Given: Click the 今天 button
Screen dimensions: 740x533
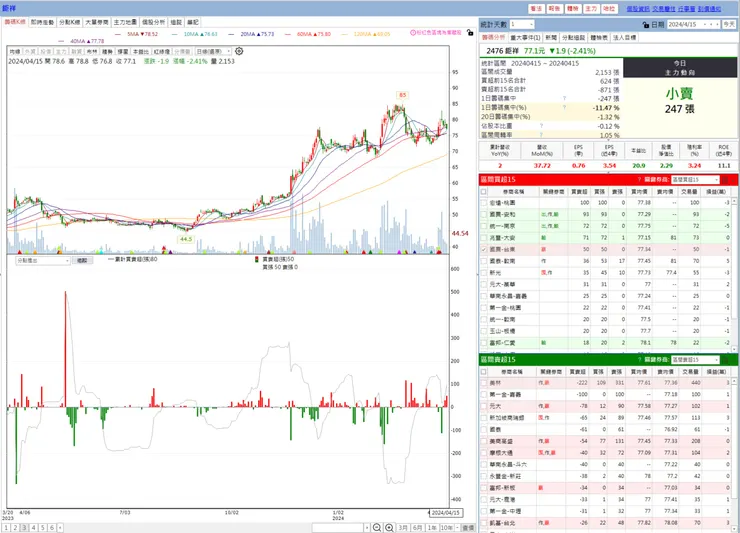Looking at the screenshot, I should click(x=729, y=25).
